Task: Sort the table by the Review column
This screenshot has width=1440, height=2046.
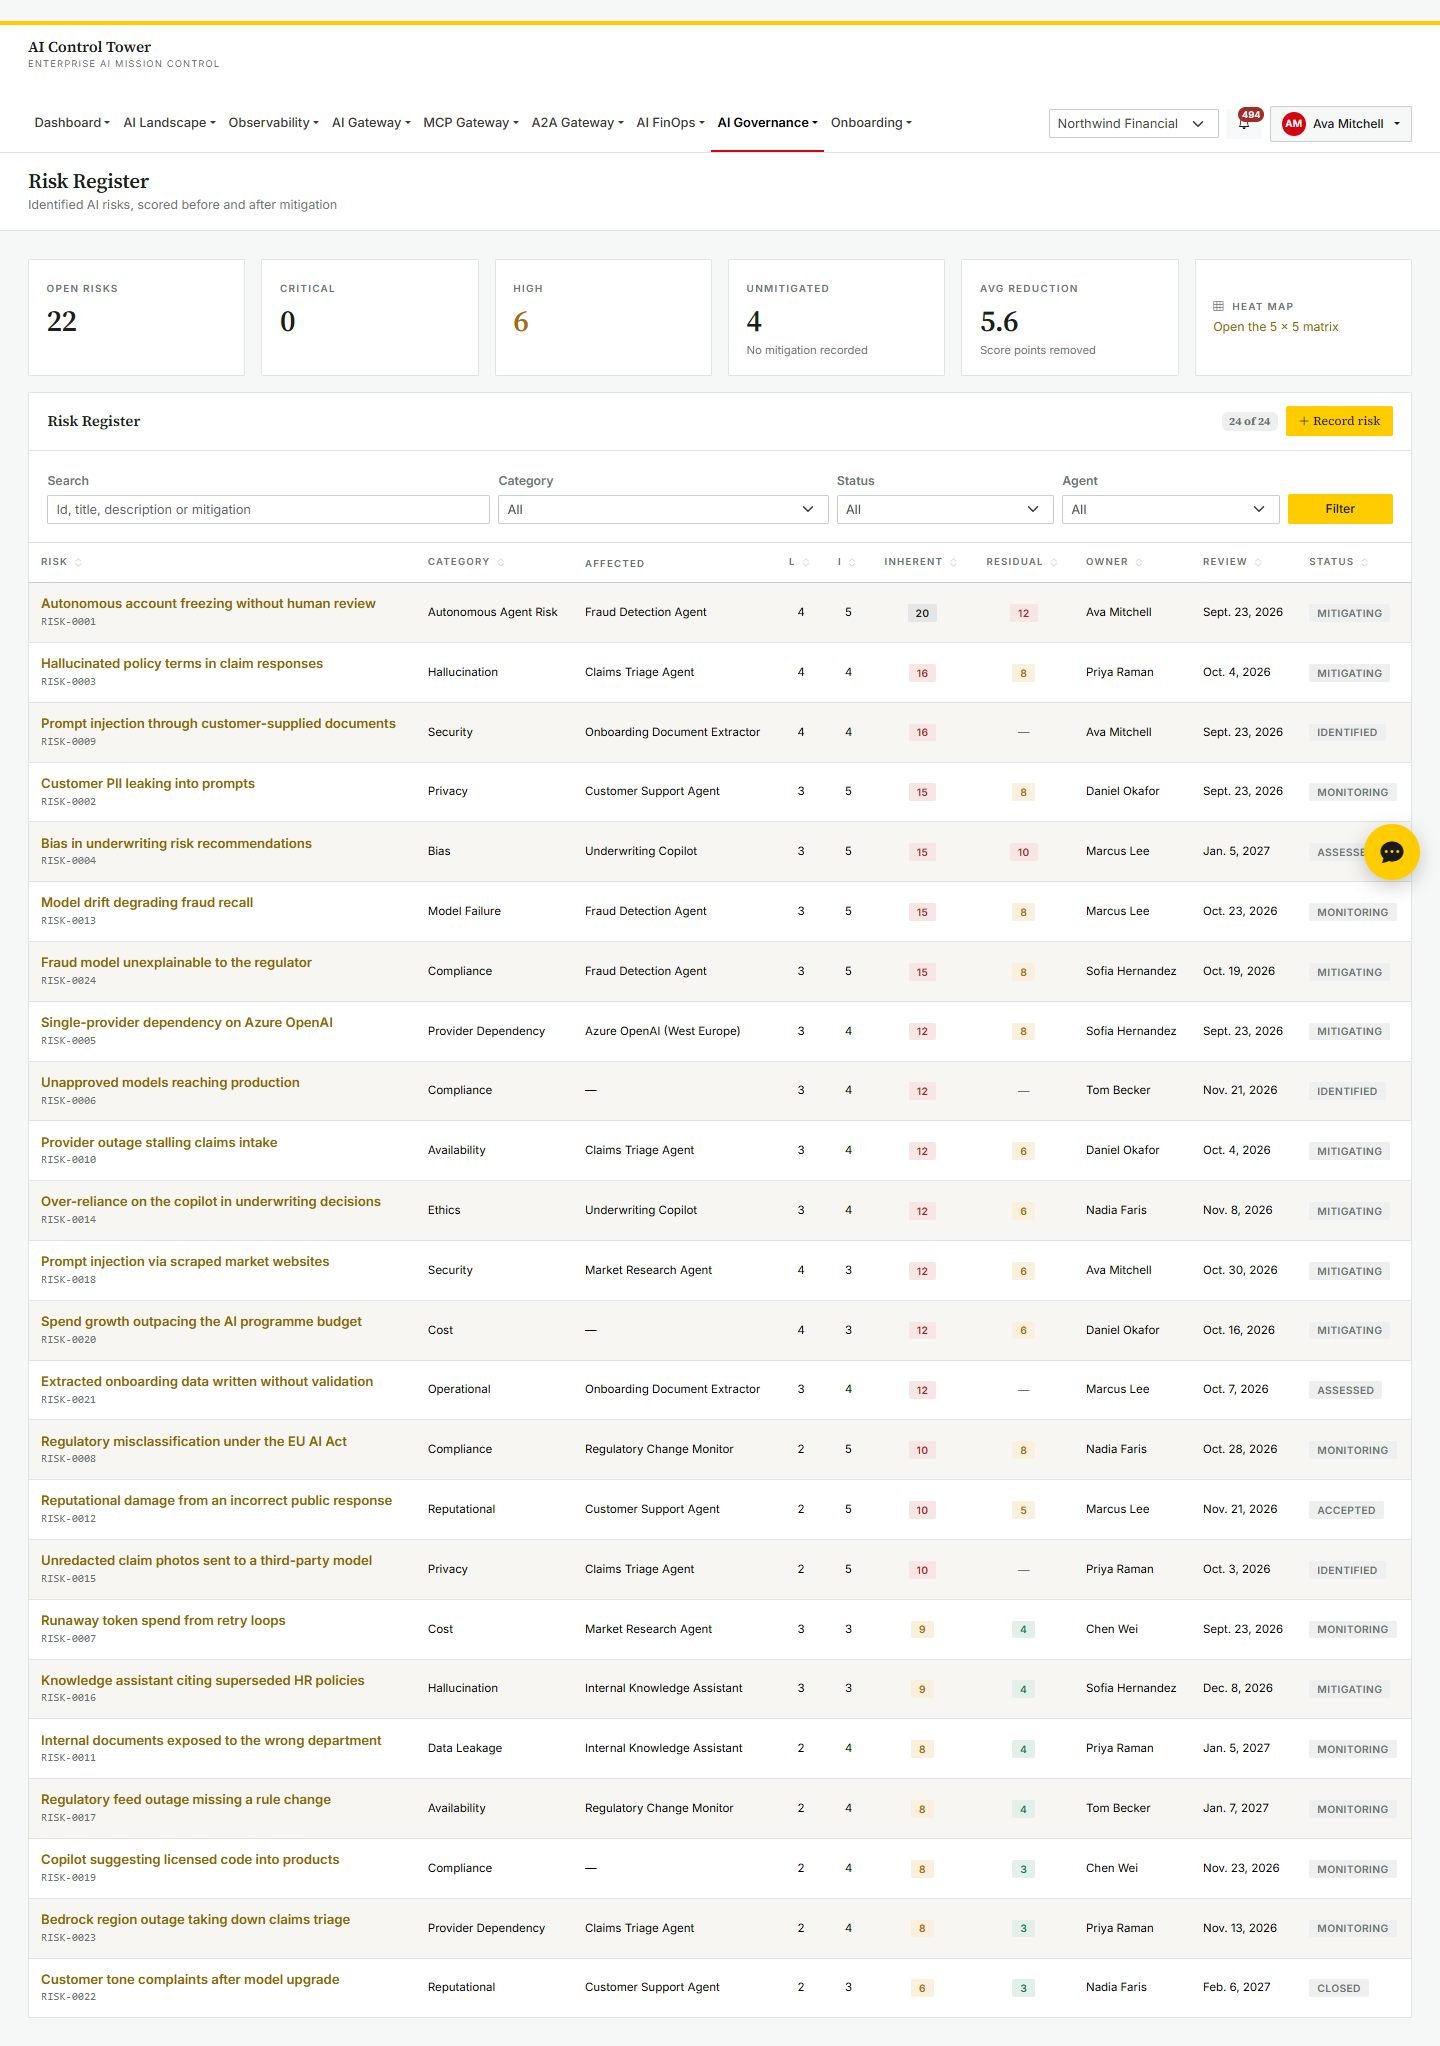Action: click(1232, 562)
